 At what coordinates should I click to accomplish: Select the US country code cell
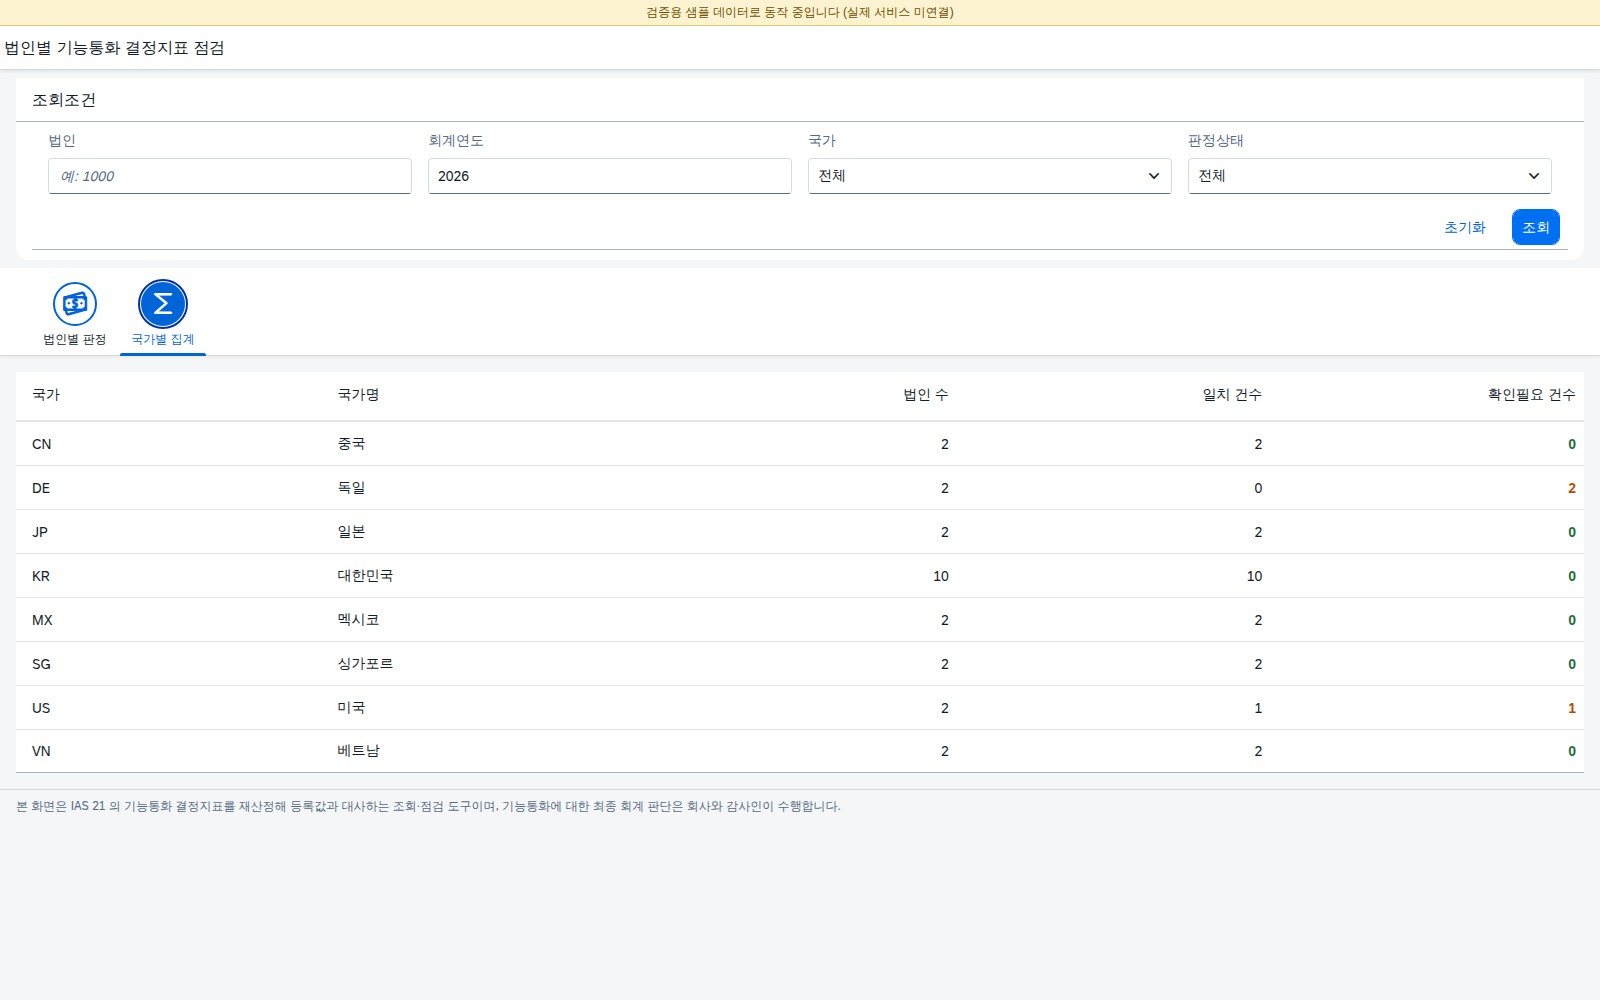pos(41,708)
